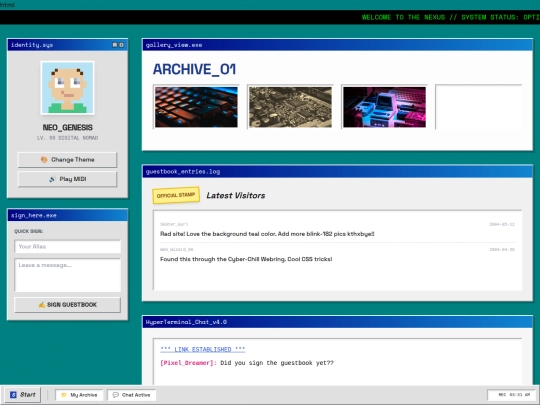The image size is (540, 405).
Task: Click the writing hand icon on SIGN GUESTBOOK
Action: [42, 305]
